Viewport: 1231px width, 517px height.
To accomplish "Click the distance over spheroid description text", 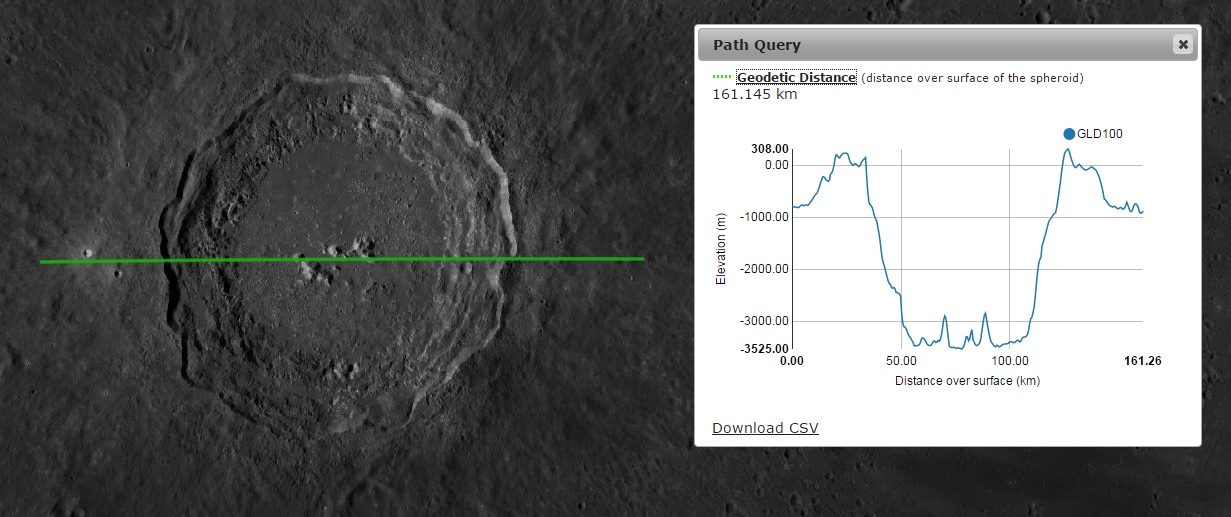I will coord(972,78).
